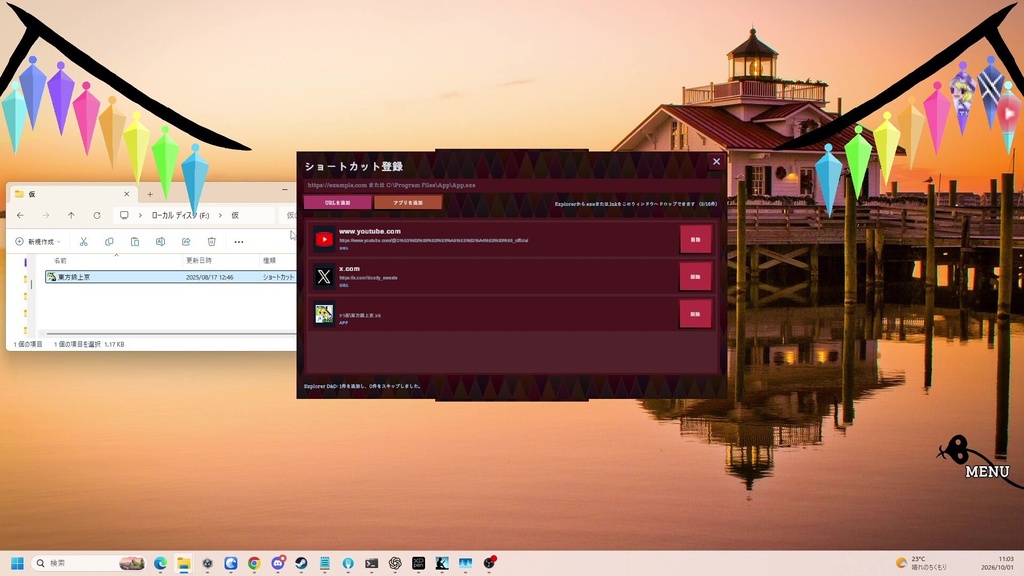Open the weather widget showing 23°C
Viewport: 1024px width, 576px height.
coord(921,563)
